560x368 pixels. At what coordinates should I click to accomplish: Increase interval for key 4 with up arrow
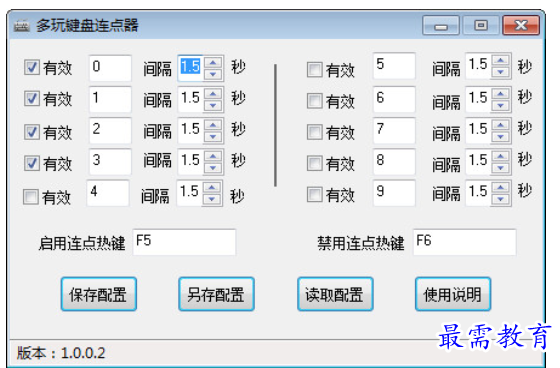click(212, 188)
